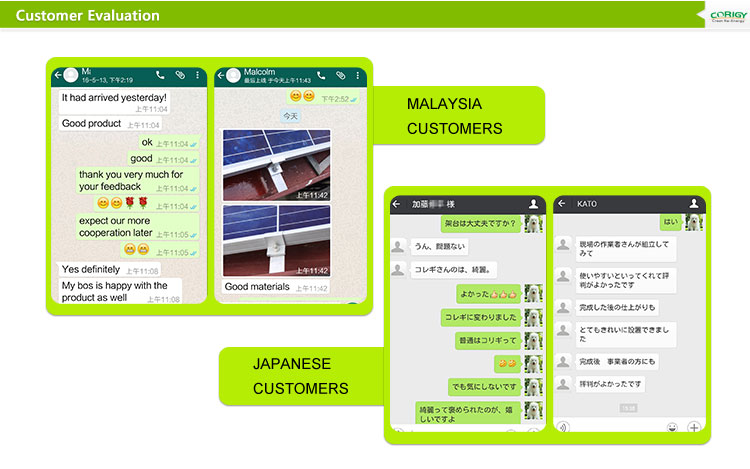The image size is (750, 469).
Task: Open the three-dot menu in Mi chat
Action: click(x=197, y=75)
